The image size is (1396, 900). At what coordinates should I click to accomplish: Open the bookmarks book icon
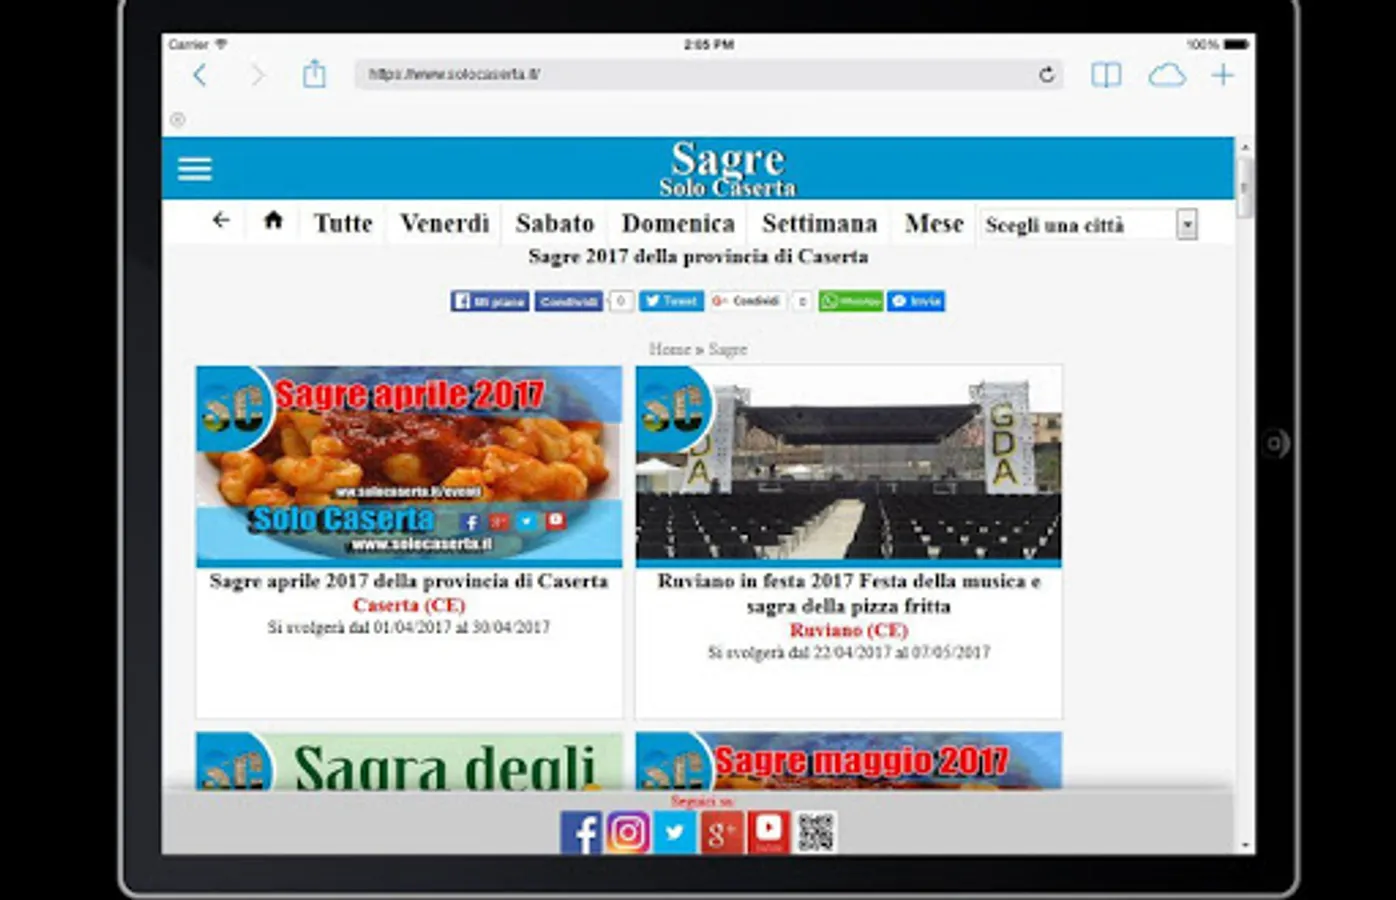click(1106, 75)
